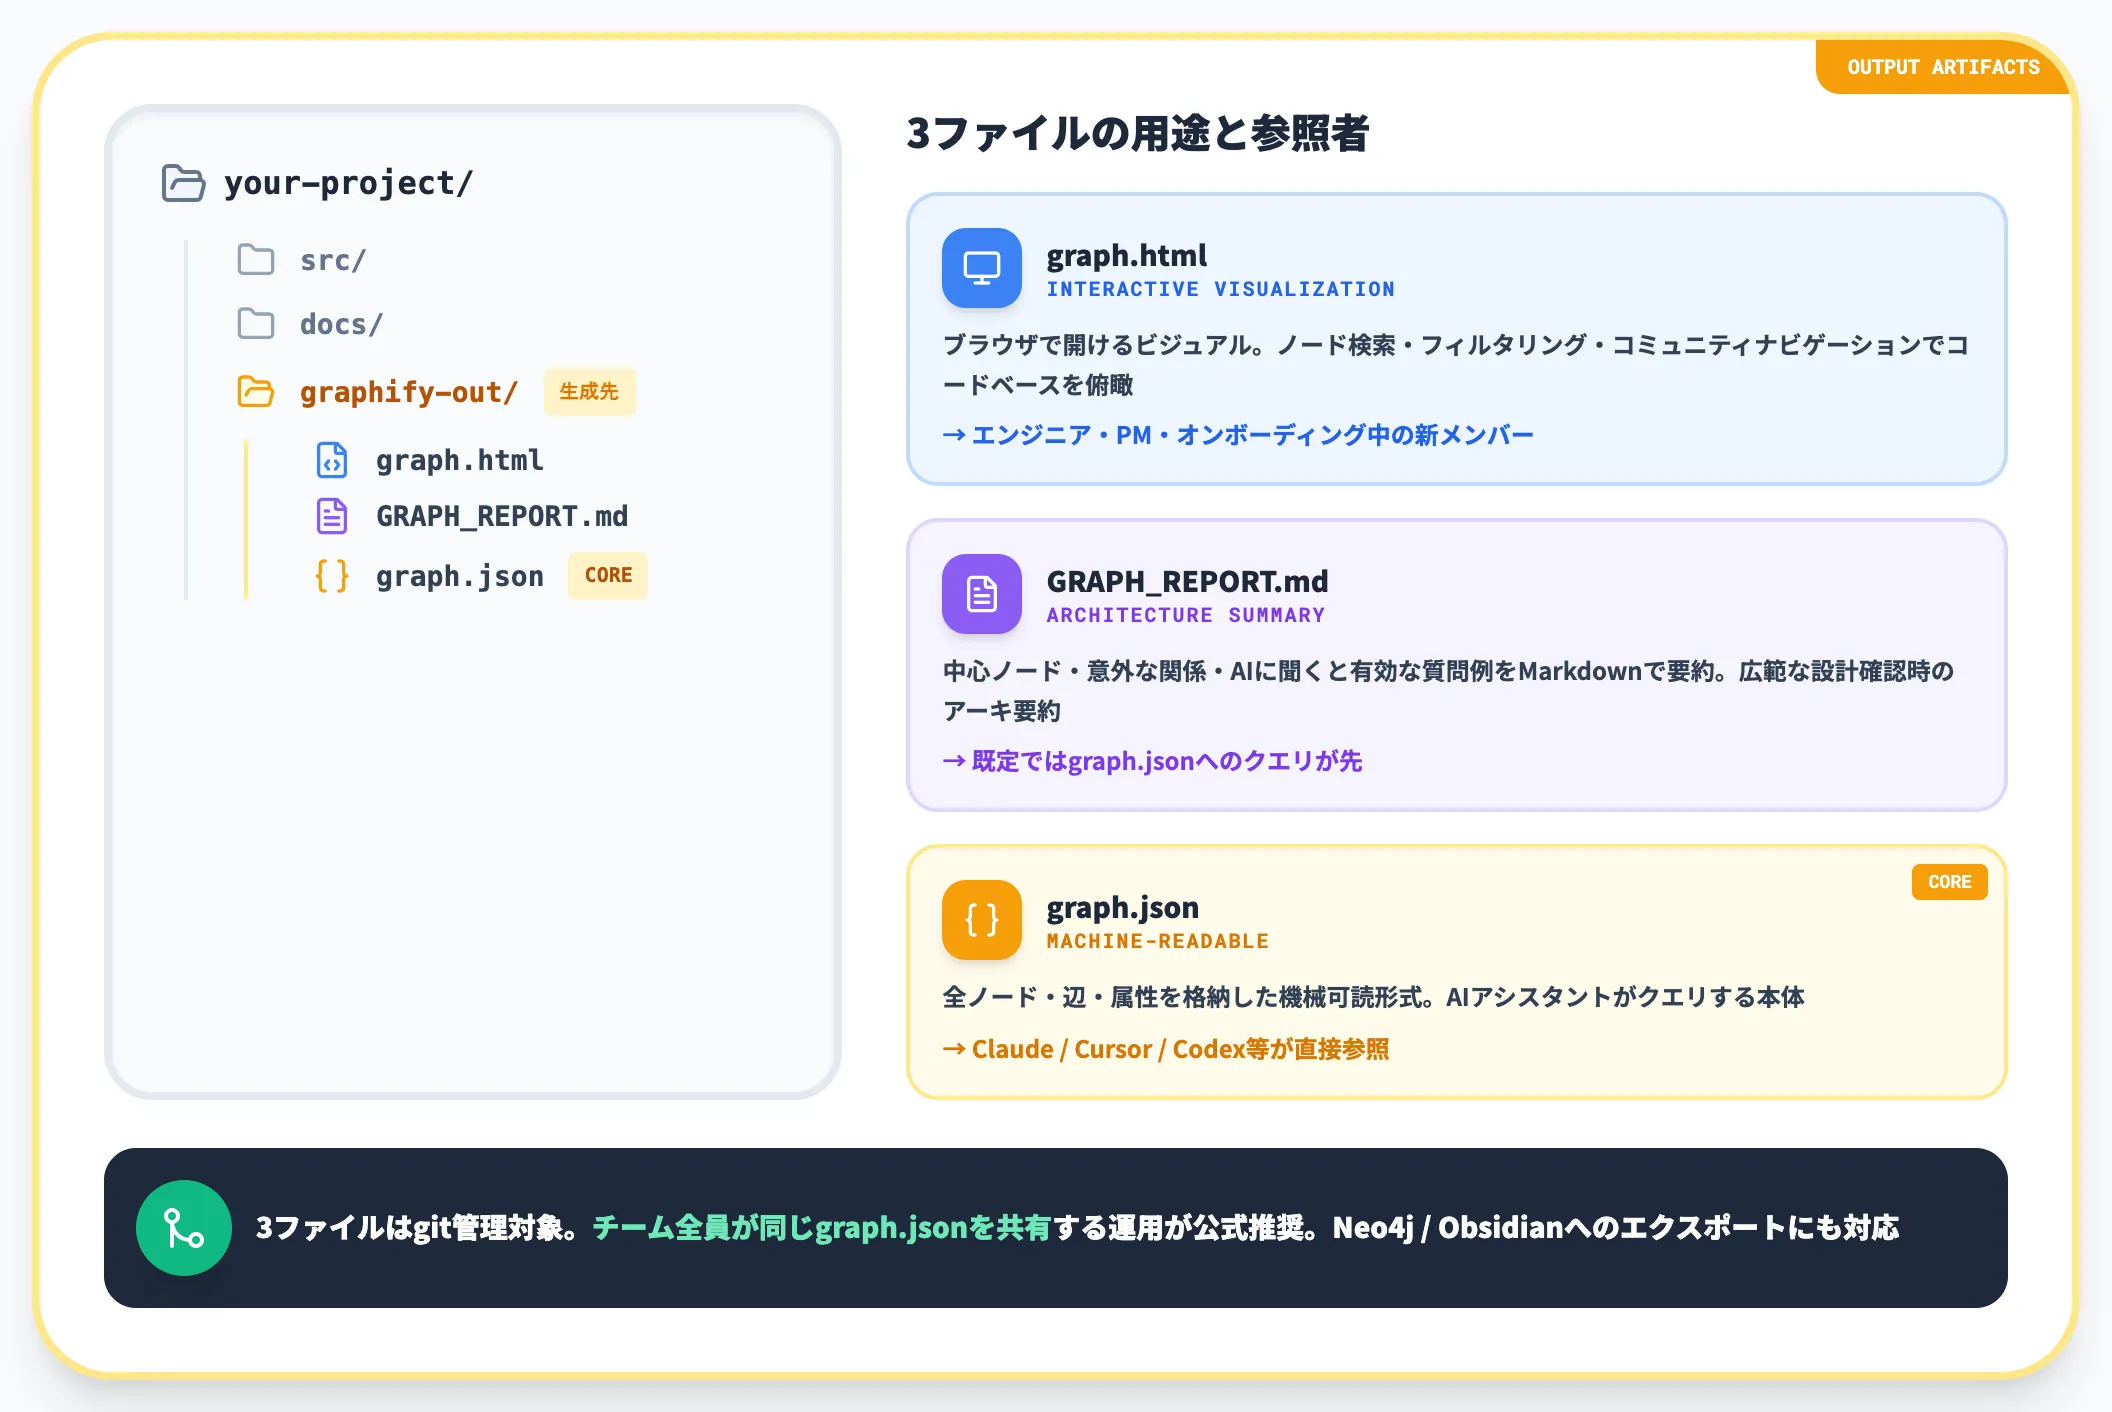Click the blue monitor icon on graph.html card
Viewport: 2112px width, 1412px height.
982,268
